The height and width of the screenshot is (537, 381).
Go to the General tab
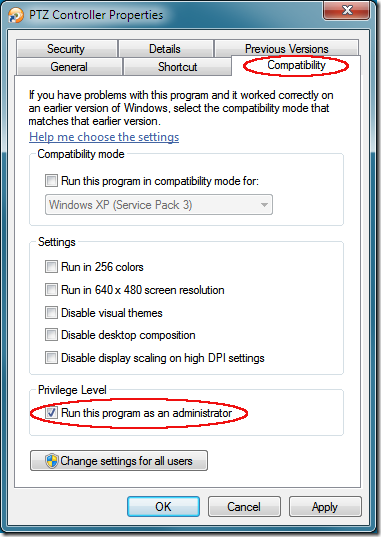pyautogui.click(x=69, y=66)
